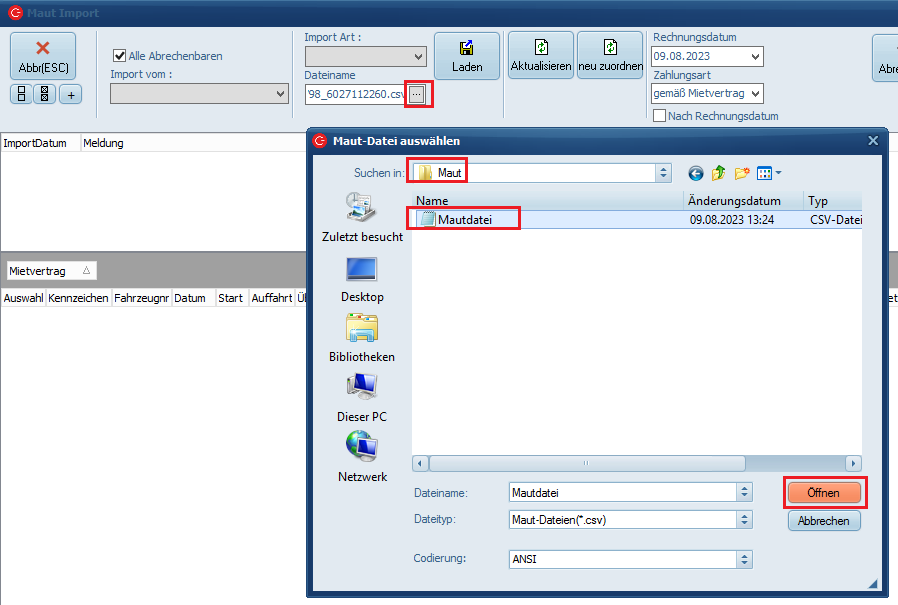Expand the Zahlungsart dropdown
The width and height of the screenshot is (898, 605).
[x=754, y=93]
